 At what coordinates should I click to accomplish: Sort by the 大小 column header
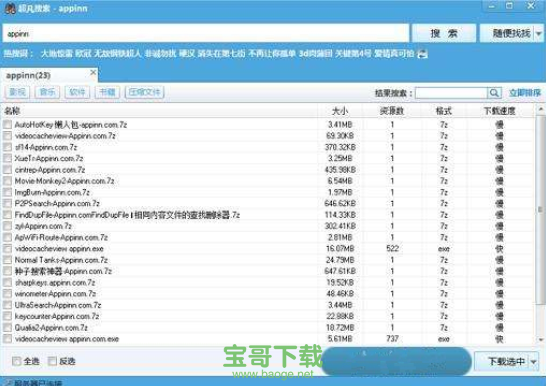340,111
